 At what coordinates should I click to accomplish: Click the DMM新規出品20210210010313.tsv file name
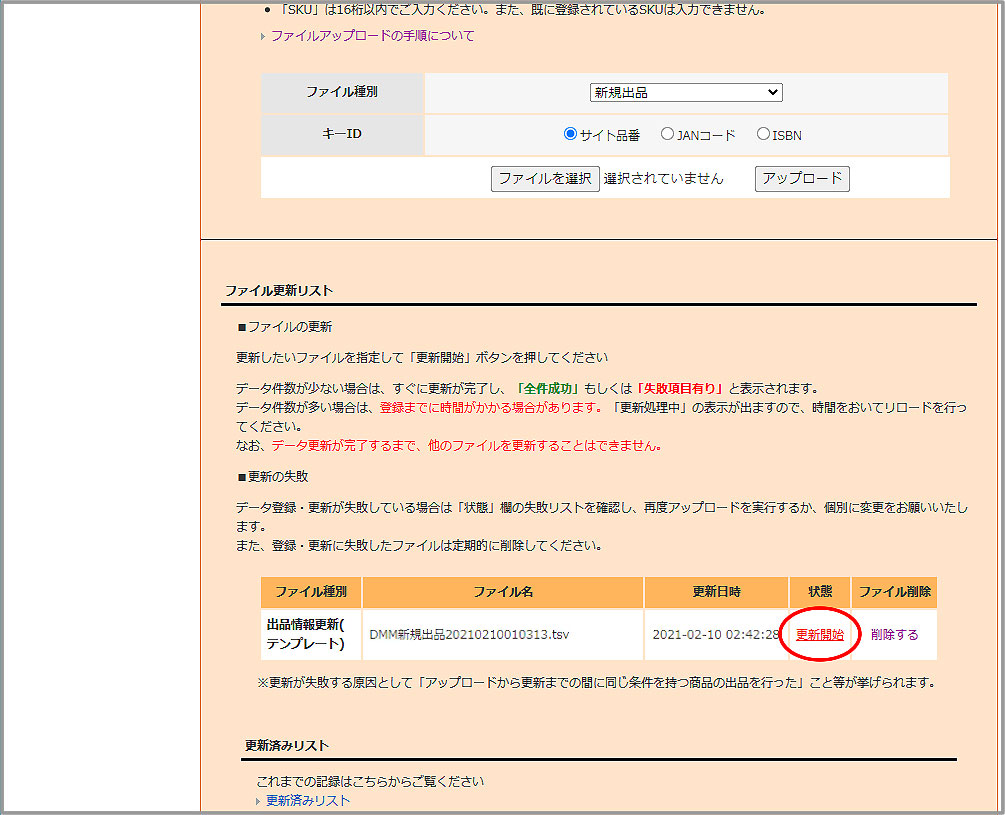469,635
